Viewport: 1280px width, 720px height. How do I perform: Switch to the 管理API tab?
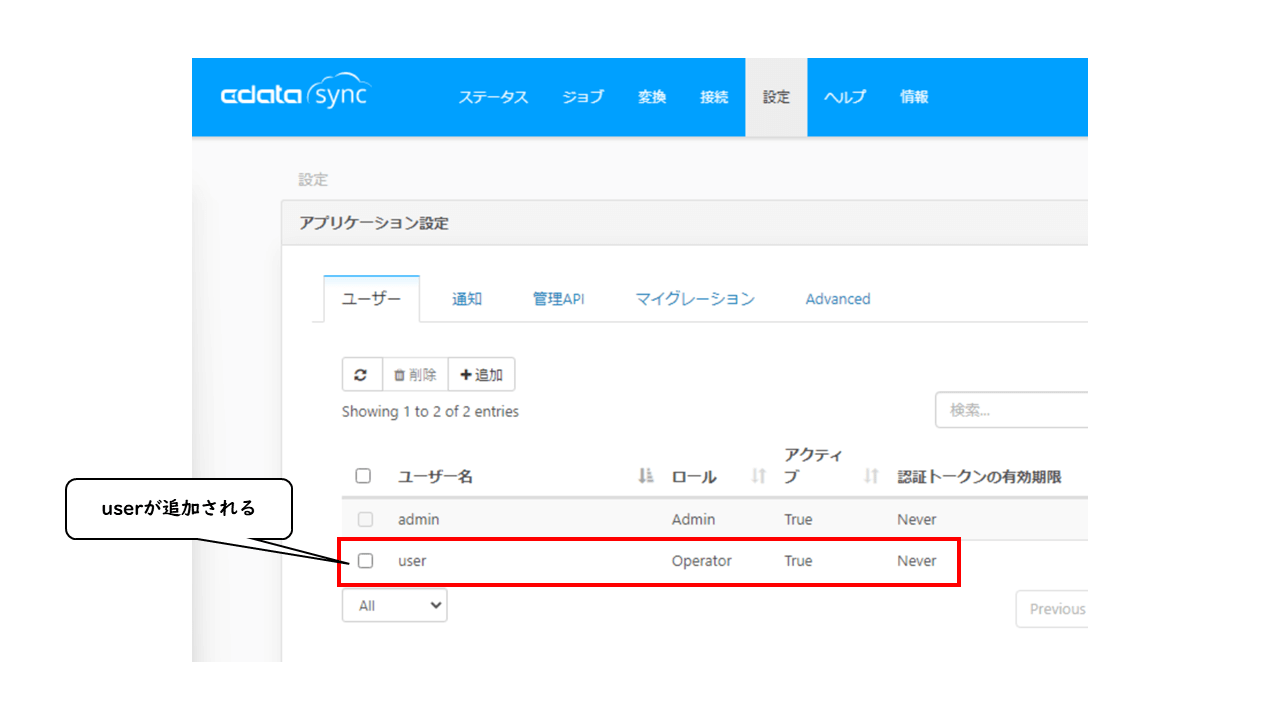coord(558,299)
